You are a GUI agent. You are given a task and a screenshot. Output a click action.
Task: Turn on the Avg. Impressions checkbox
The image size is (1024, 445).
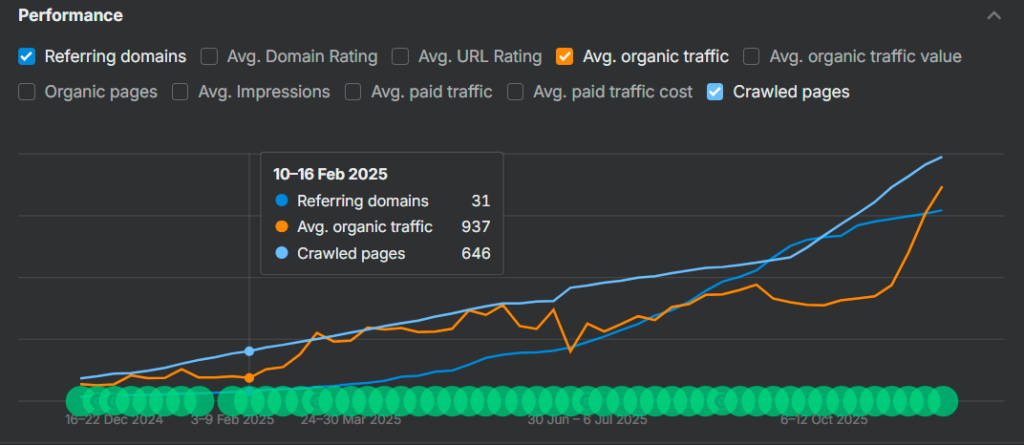(181, 92)
